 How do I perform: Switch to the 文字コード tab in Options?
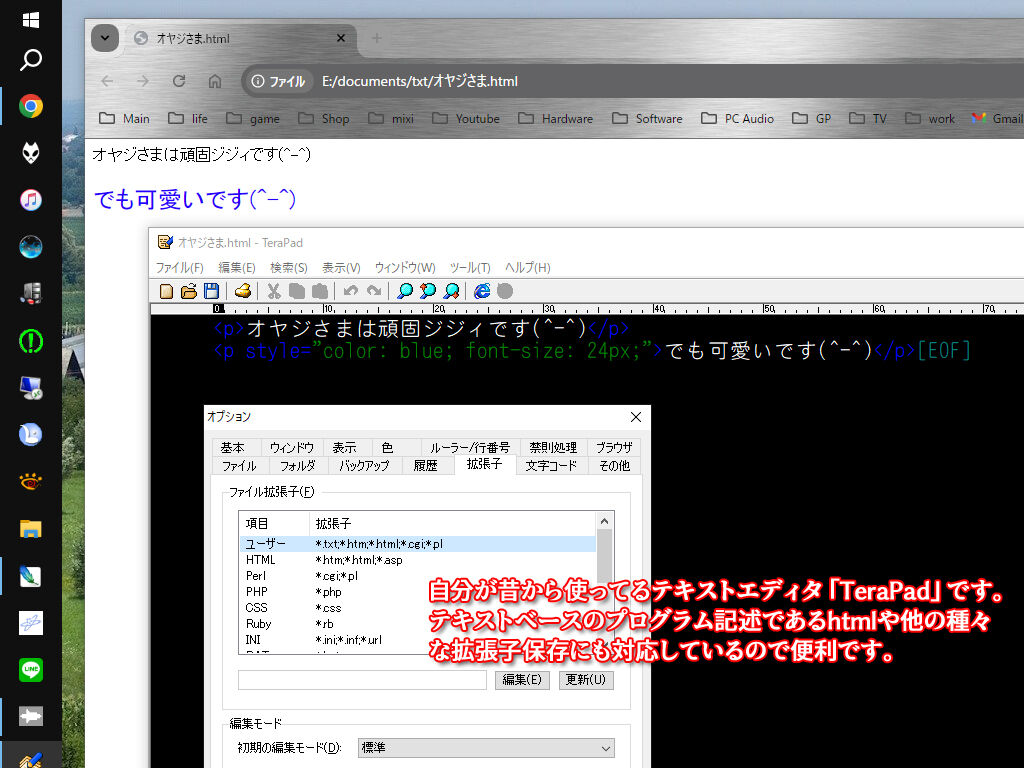551,465
